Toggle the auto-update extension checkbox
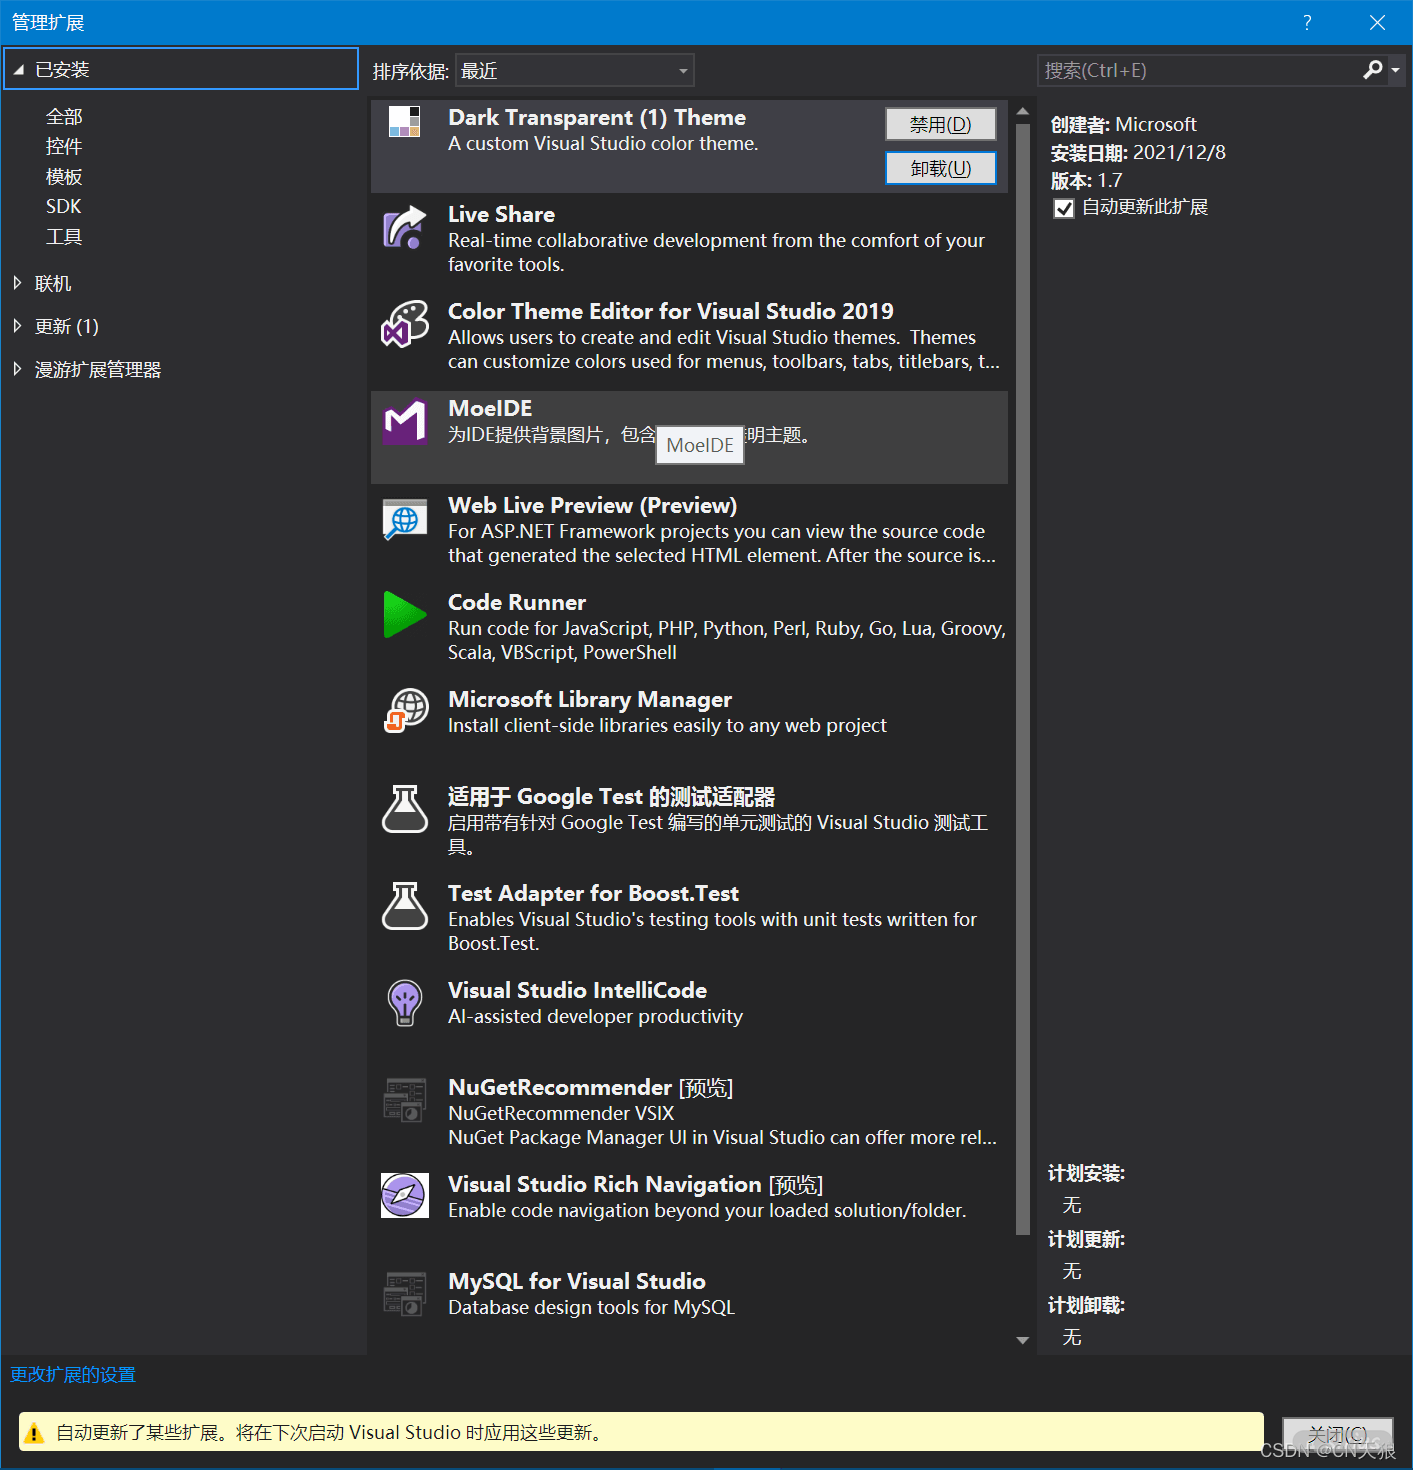 1064,208
